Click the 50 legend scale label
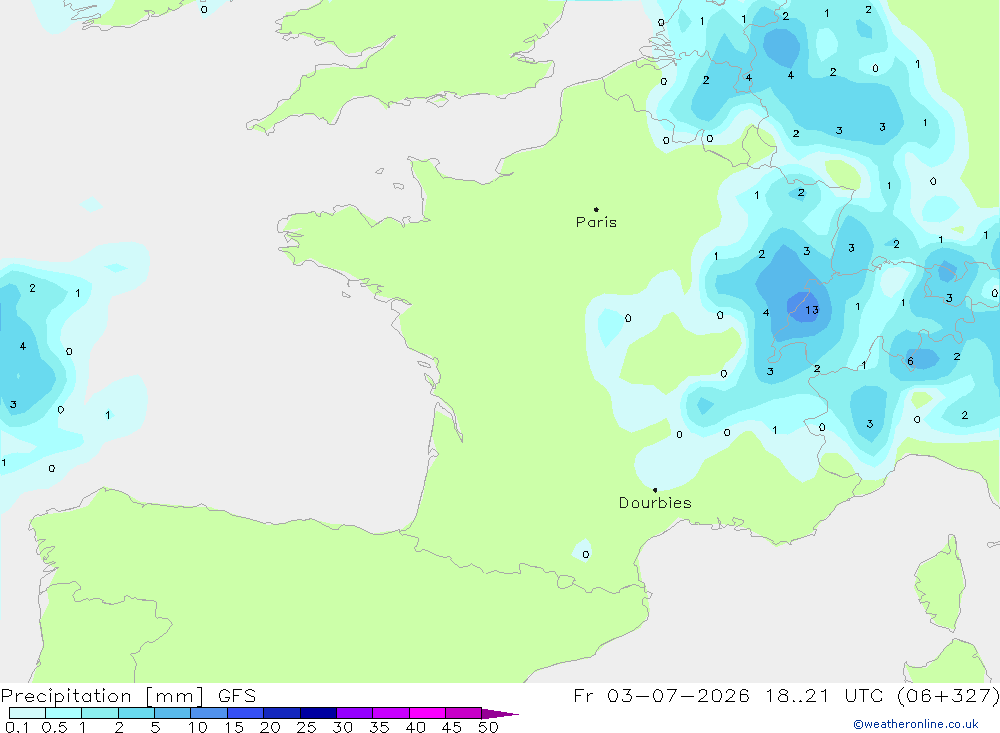This screenshot has width=1000, height=733. click(x=488, y=727)
